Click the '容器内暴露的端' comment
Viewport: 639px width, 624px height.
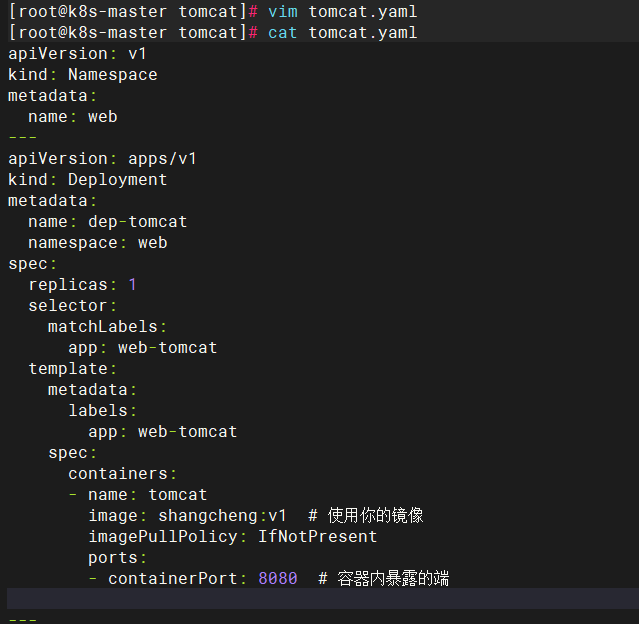click(x=393, y=579)
